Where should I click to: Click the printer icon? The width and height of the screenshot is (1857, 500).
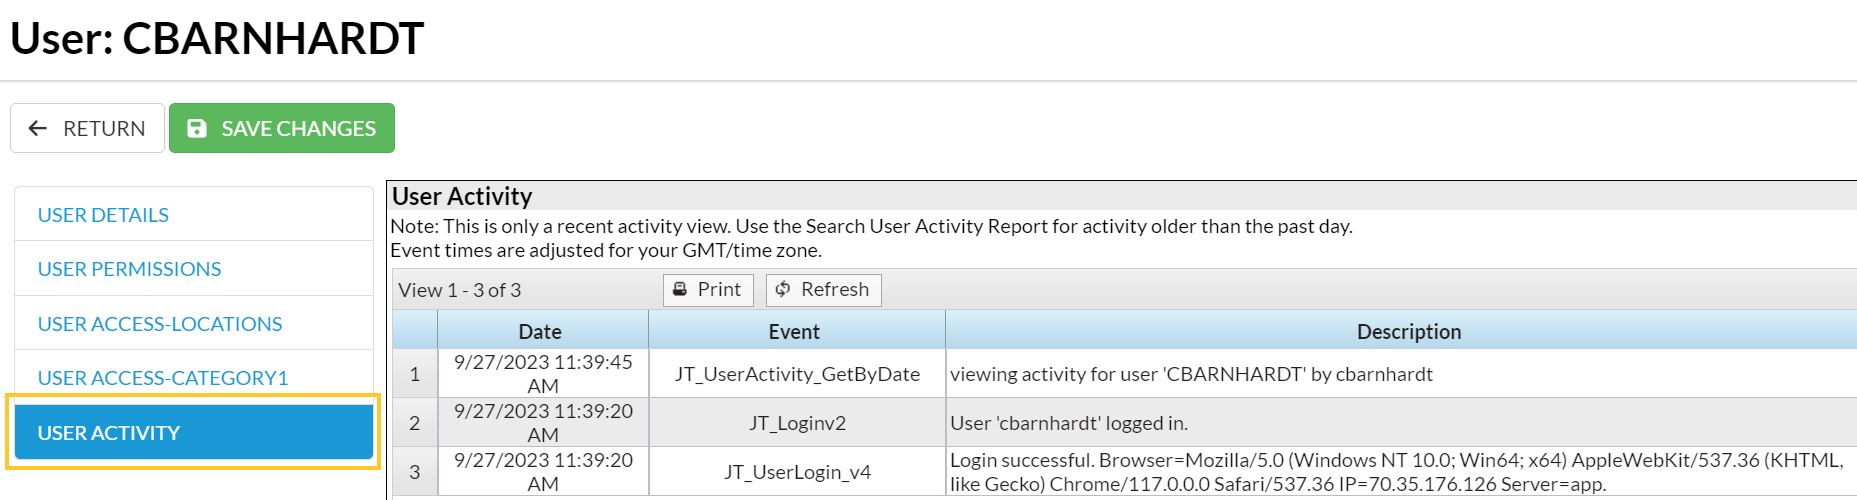coord(680,289)
